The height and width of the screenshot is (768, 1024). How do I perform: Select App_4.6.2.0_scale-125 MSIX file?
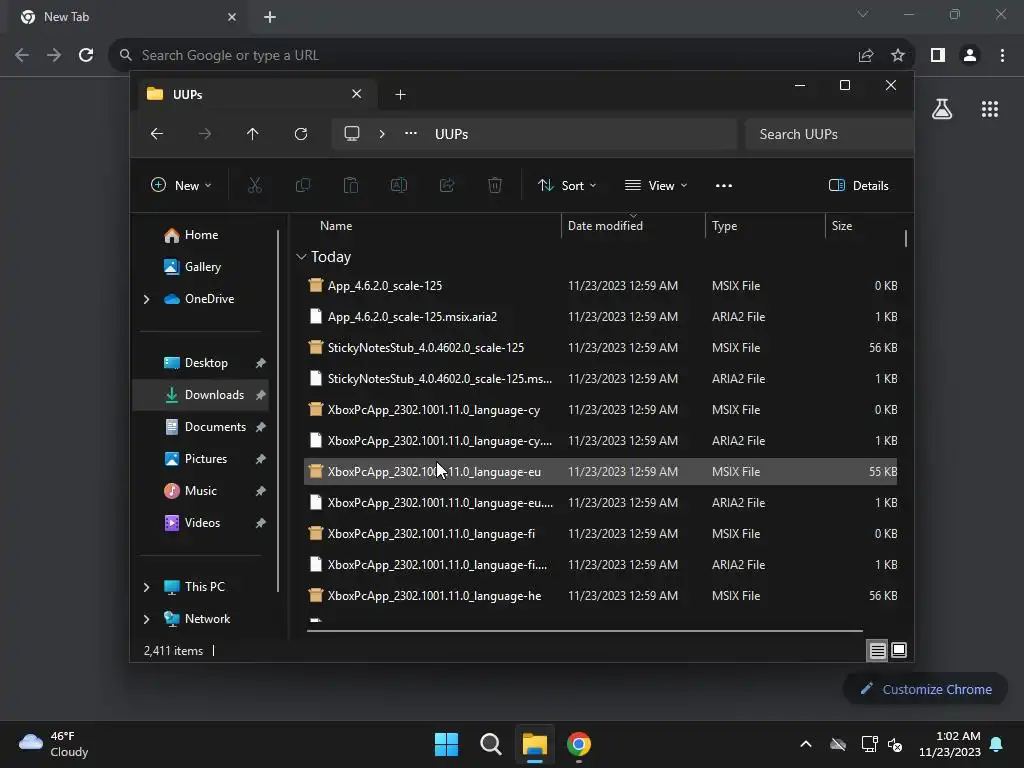coord(600,285)
